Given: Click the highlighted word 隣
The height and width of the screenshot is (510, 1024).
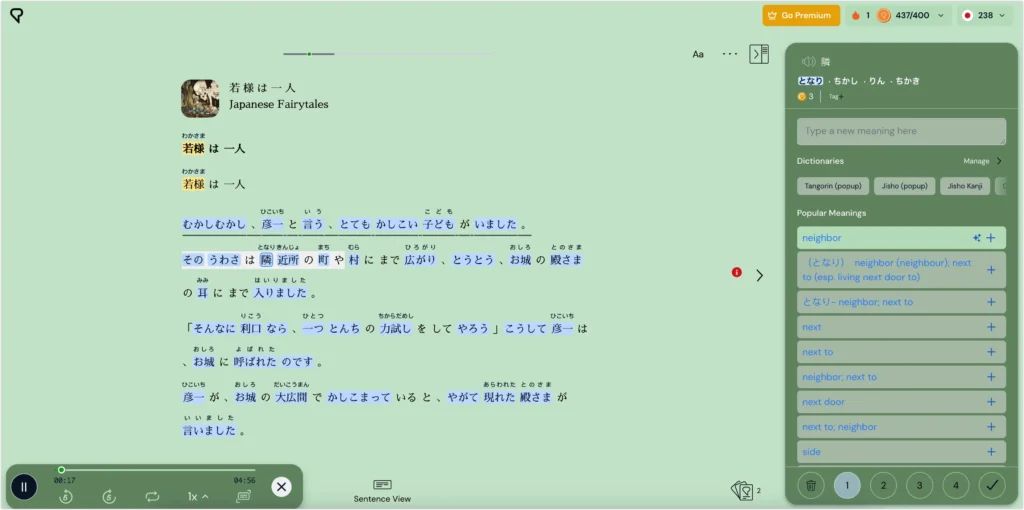Looking at the screenshot, I should coord(266,260).
